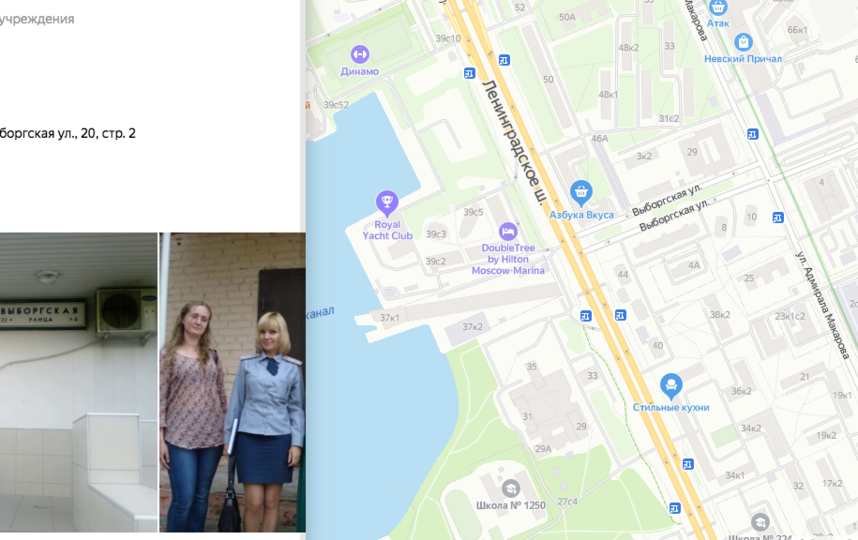The width and height of the screenshot is (858, 540).
Task: Click the Выборгская ул., 20, стр. 2 address
Action: [x=68, y=133]
